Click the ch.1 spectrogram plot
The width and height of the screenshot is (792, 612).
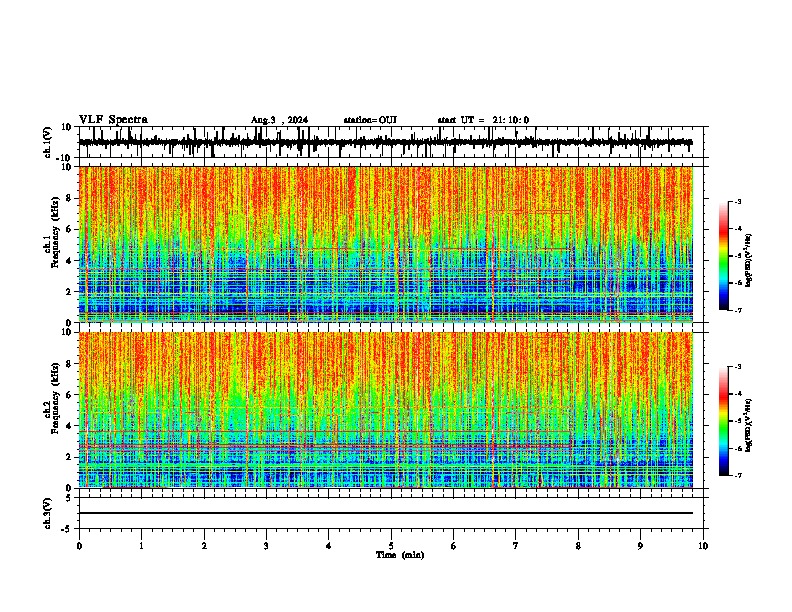point(386,244)
